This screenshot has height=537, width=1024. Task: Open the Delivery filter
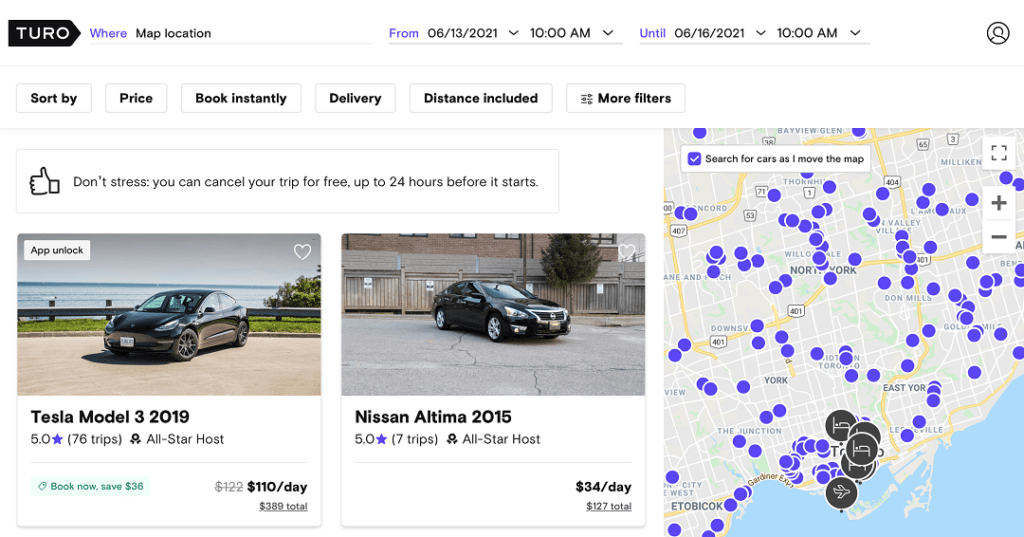(x=355, y=98)
